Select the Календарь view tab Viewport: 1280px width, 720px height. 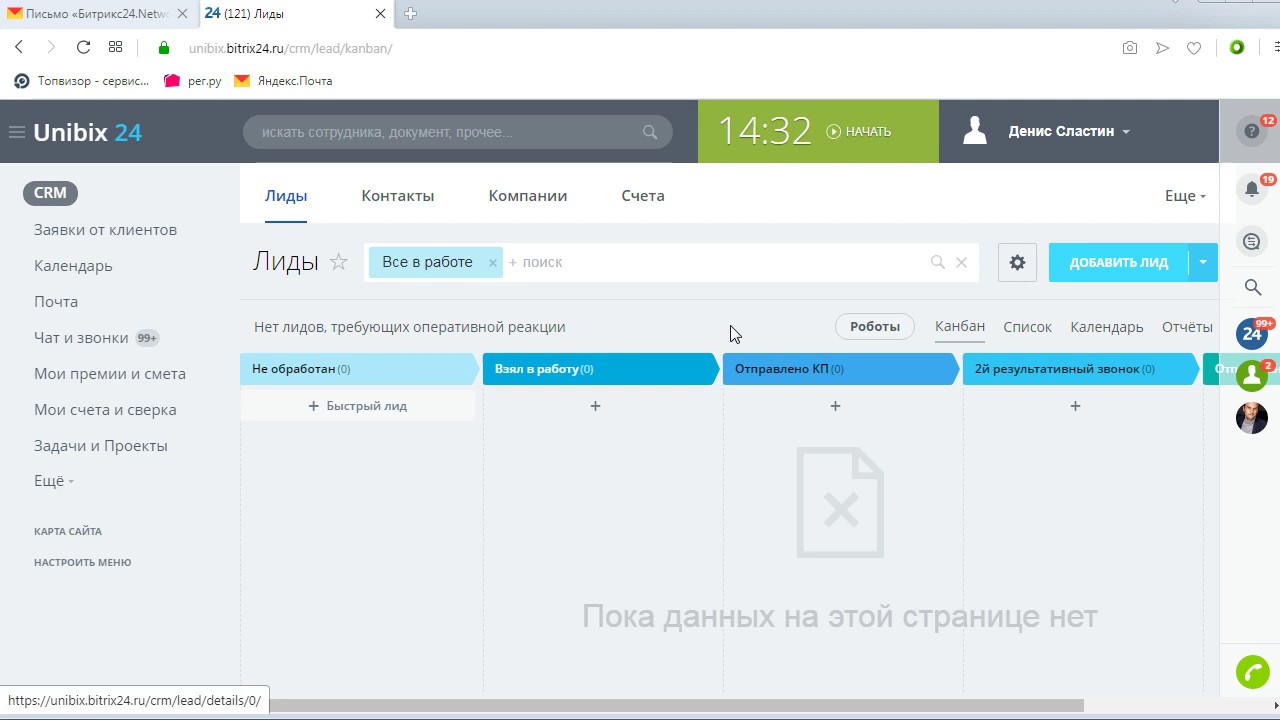(x=1107, y=327)
